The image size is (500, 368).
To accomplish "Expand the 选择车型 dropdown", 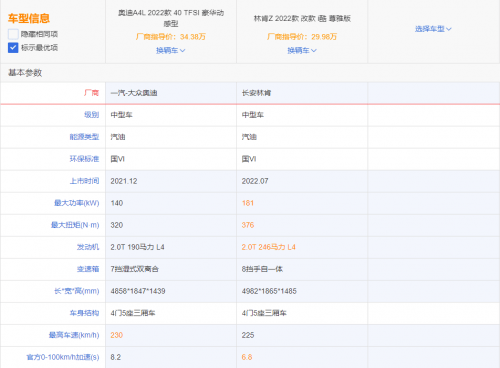I will (x=433, y=29).
